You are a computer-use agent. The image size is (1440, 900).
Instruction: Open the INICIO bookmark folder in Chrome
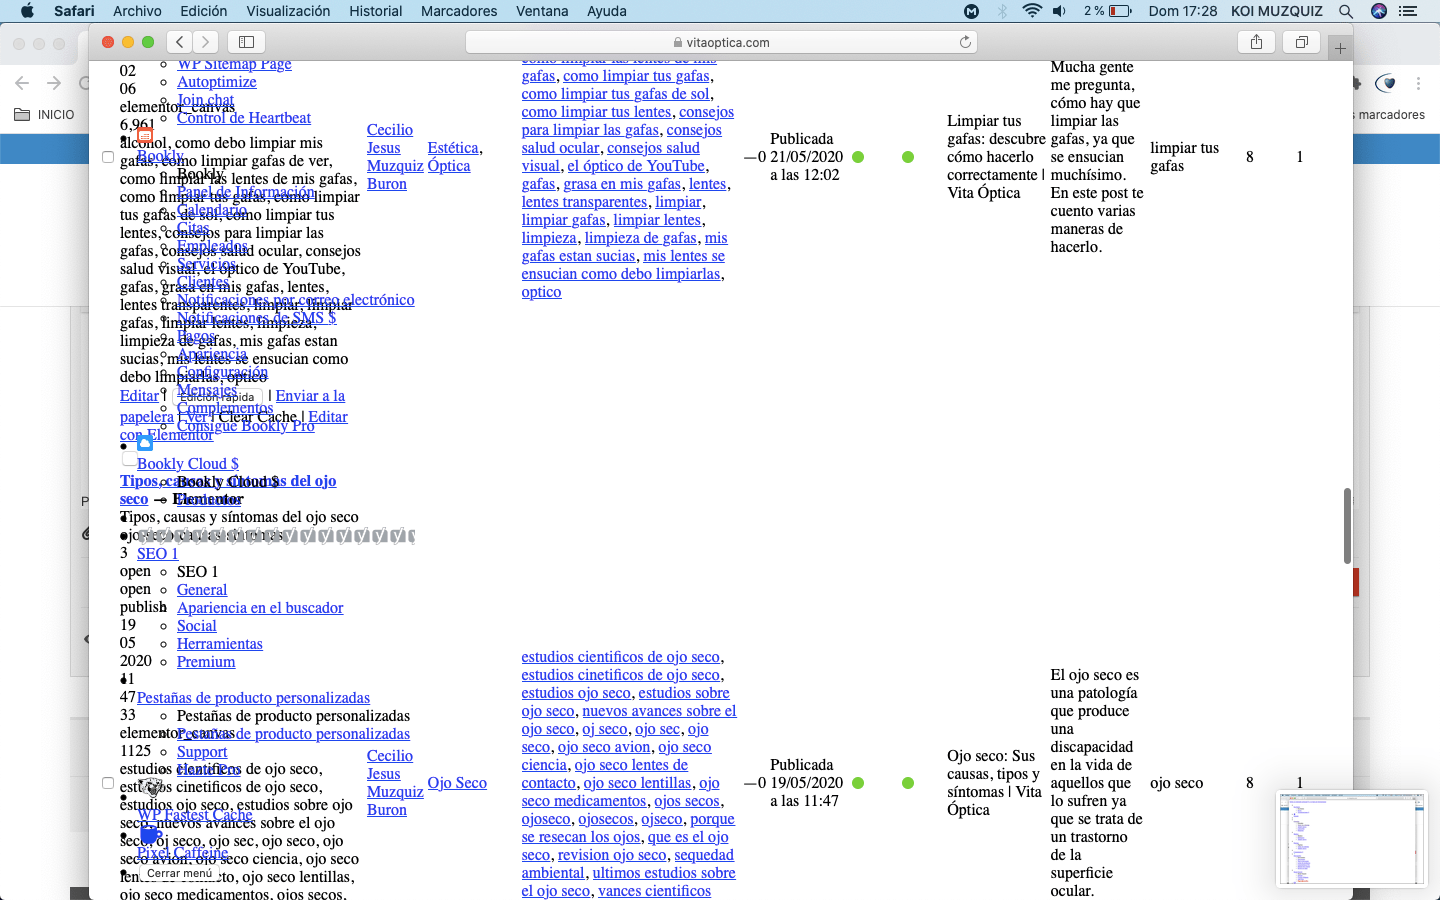44,115
